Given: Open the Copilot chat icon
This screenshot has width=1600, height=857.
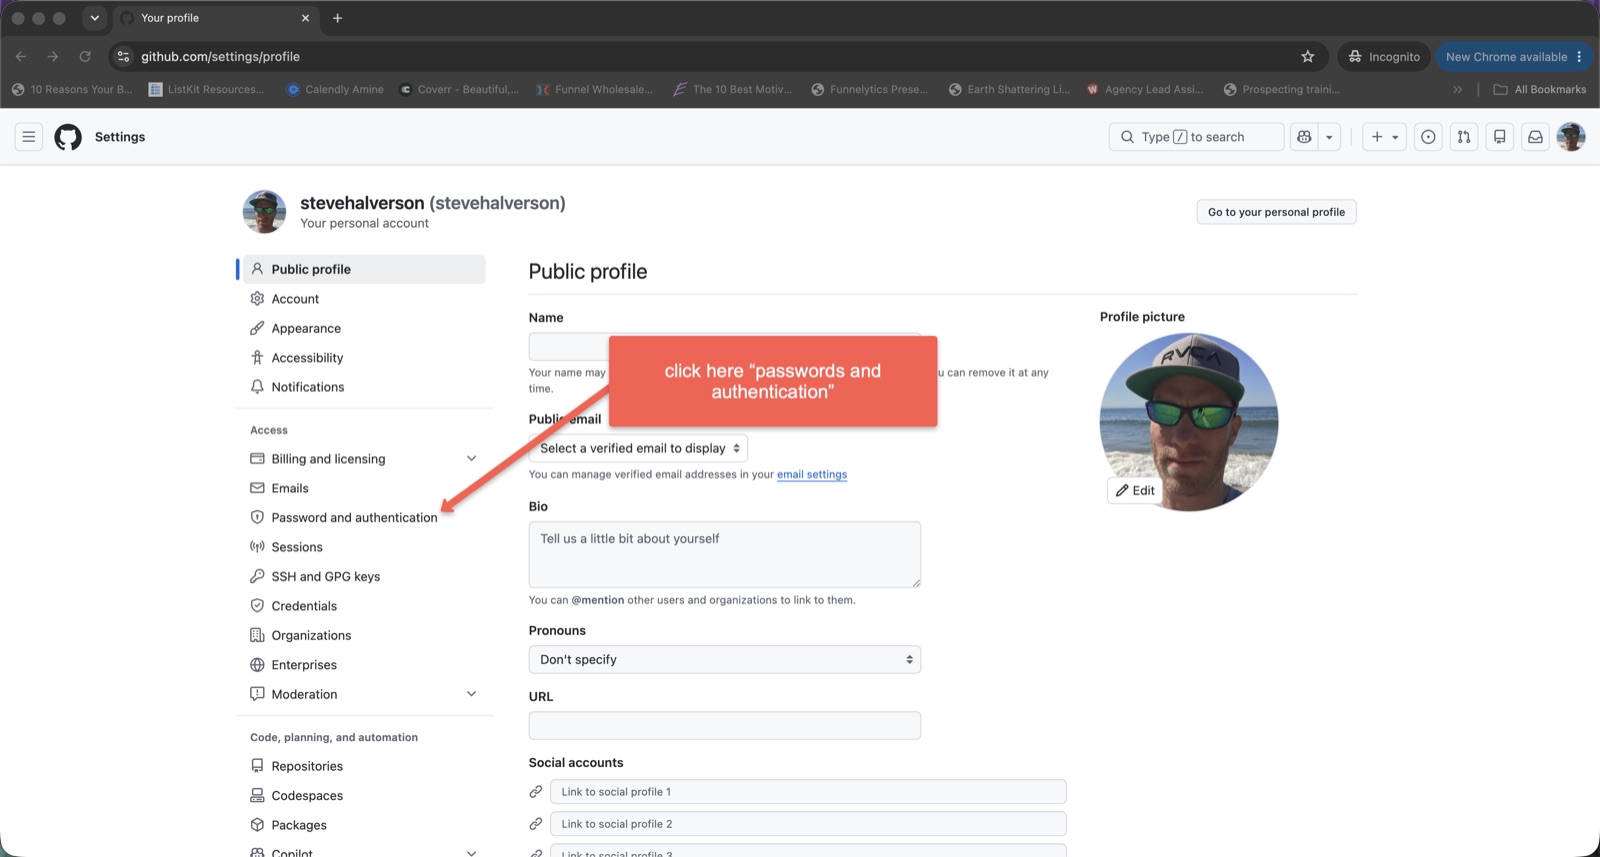Looking at the screenshot, I should (1304, 137).
